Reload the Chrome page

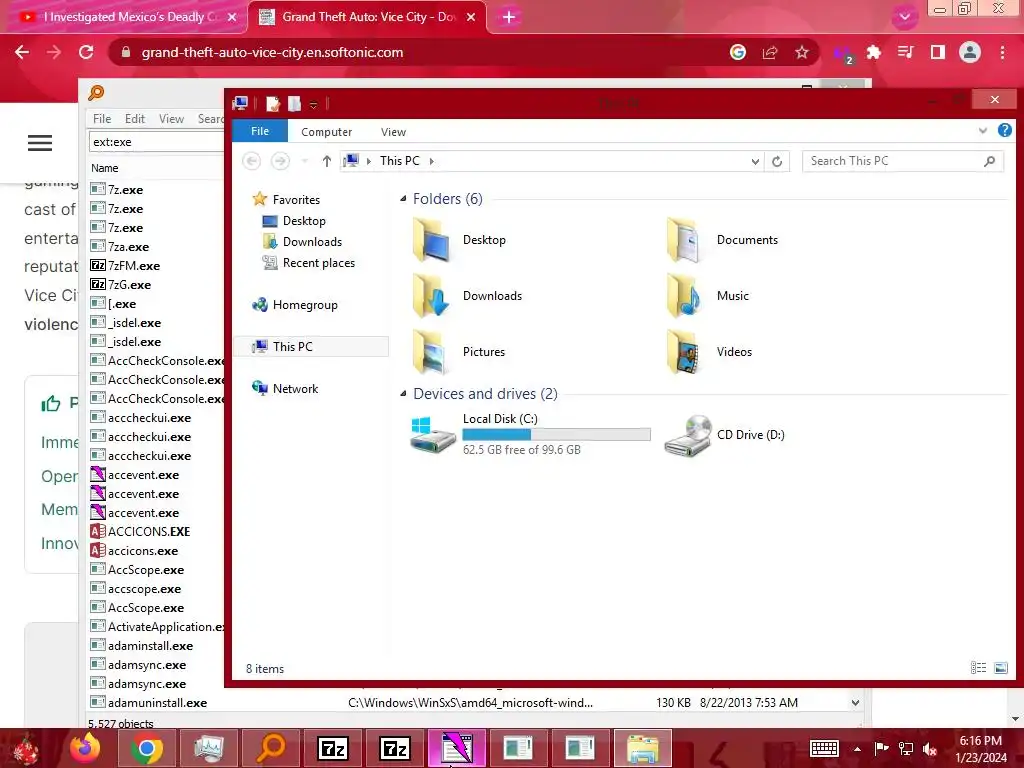pyautogui.click(x=86, y=52)
